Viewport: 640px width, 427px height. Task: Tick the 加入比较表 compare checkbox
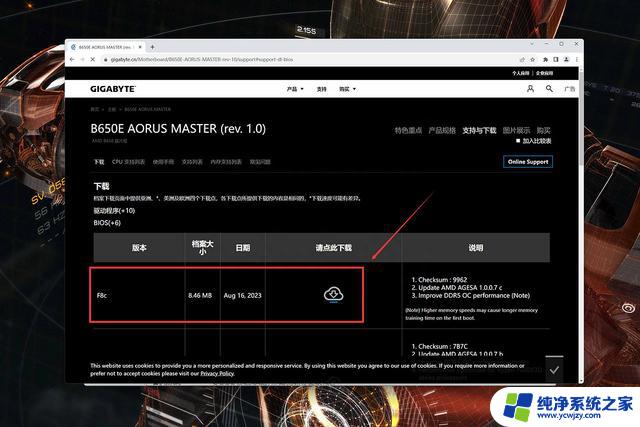pyautogui.click(x=518, y=140)
